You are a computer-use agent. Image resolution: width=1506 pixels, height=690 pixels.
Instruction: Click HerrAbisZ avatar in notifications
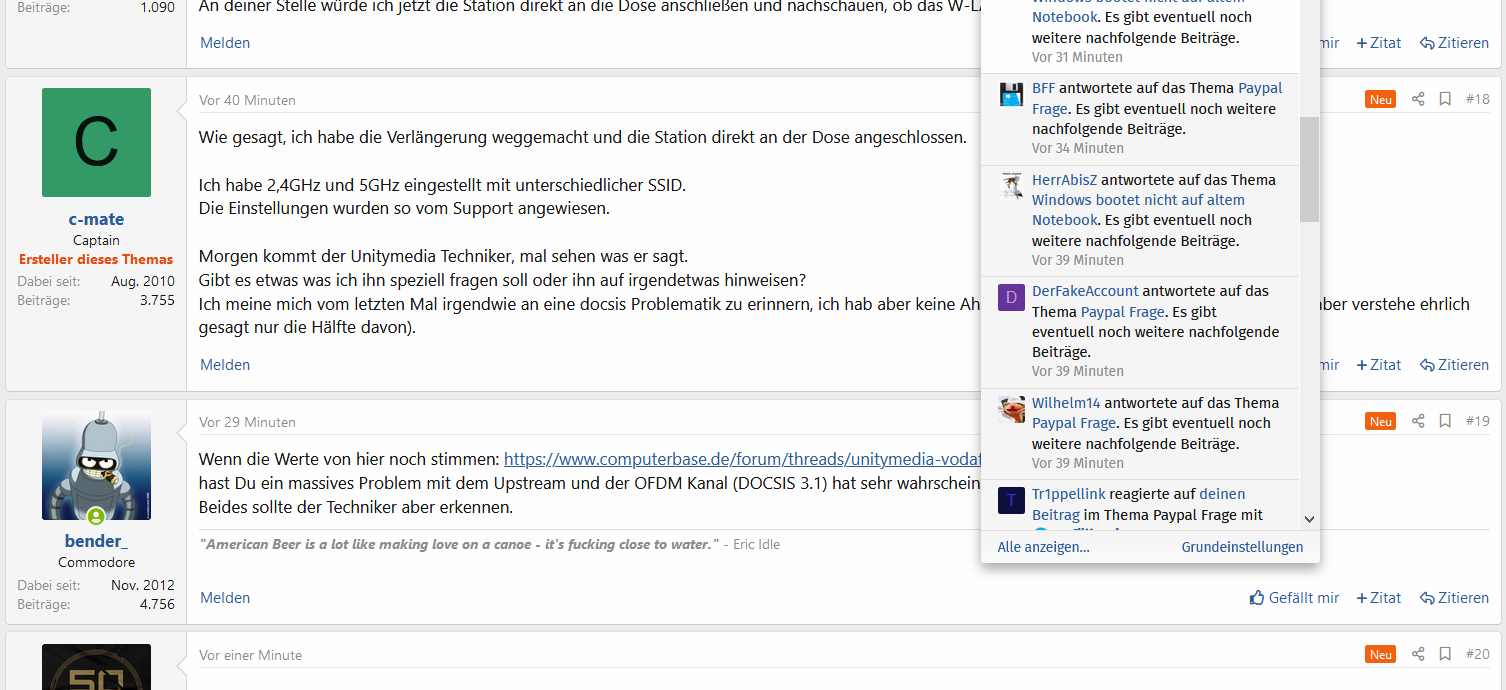point(1011,186)
